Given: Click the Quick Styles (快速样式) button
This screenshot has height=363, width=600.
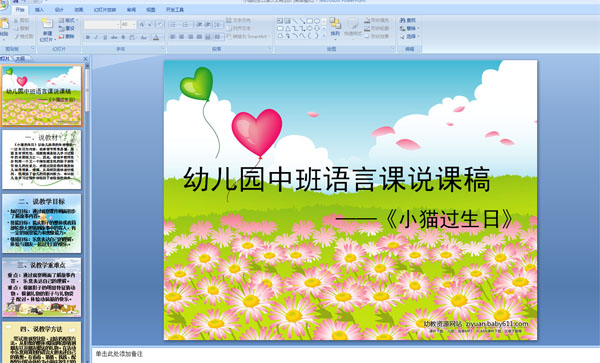Looking at the screenshot, I should point(353,28).
